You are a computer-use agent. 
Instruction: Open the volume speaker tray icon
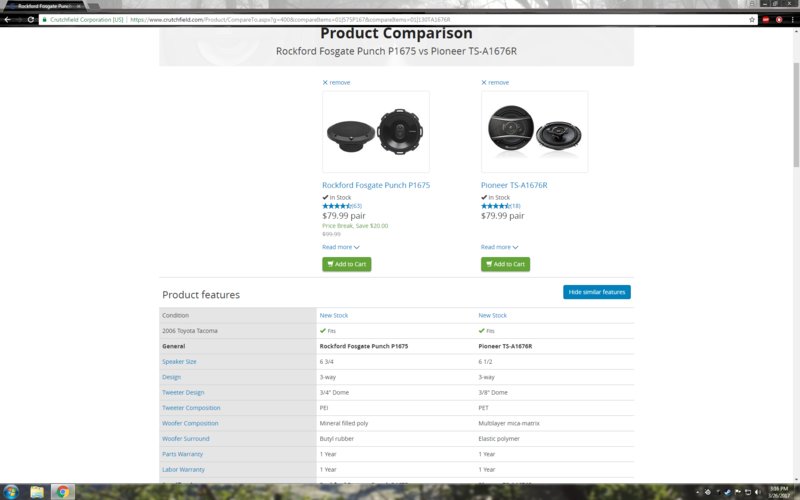point(758,492)
